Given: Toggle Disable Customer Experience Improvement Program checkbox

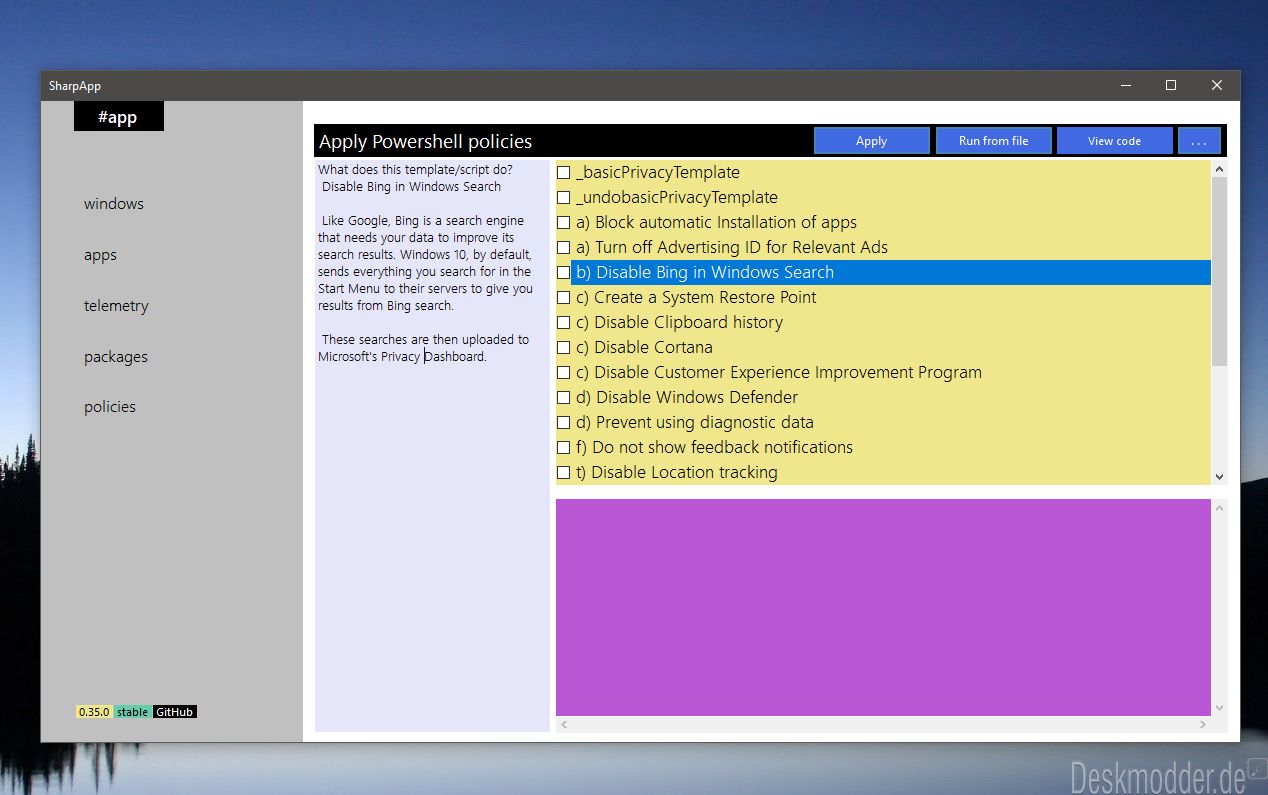Looking at the screenshot, I should [x=563, y=372].
